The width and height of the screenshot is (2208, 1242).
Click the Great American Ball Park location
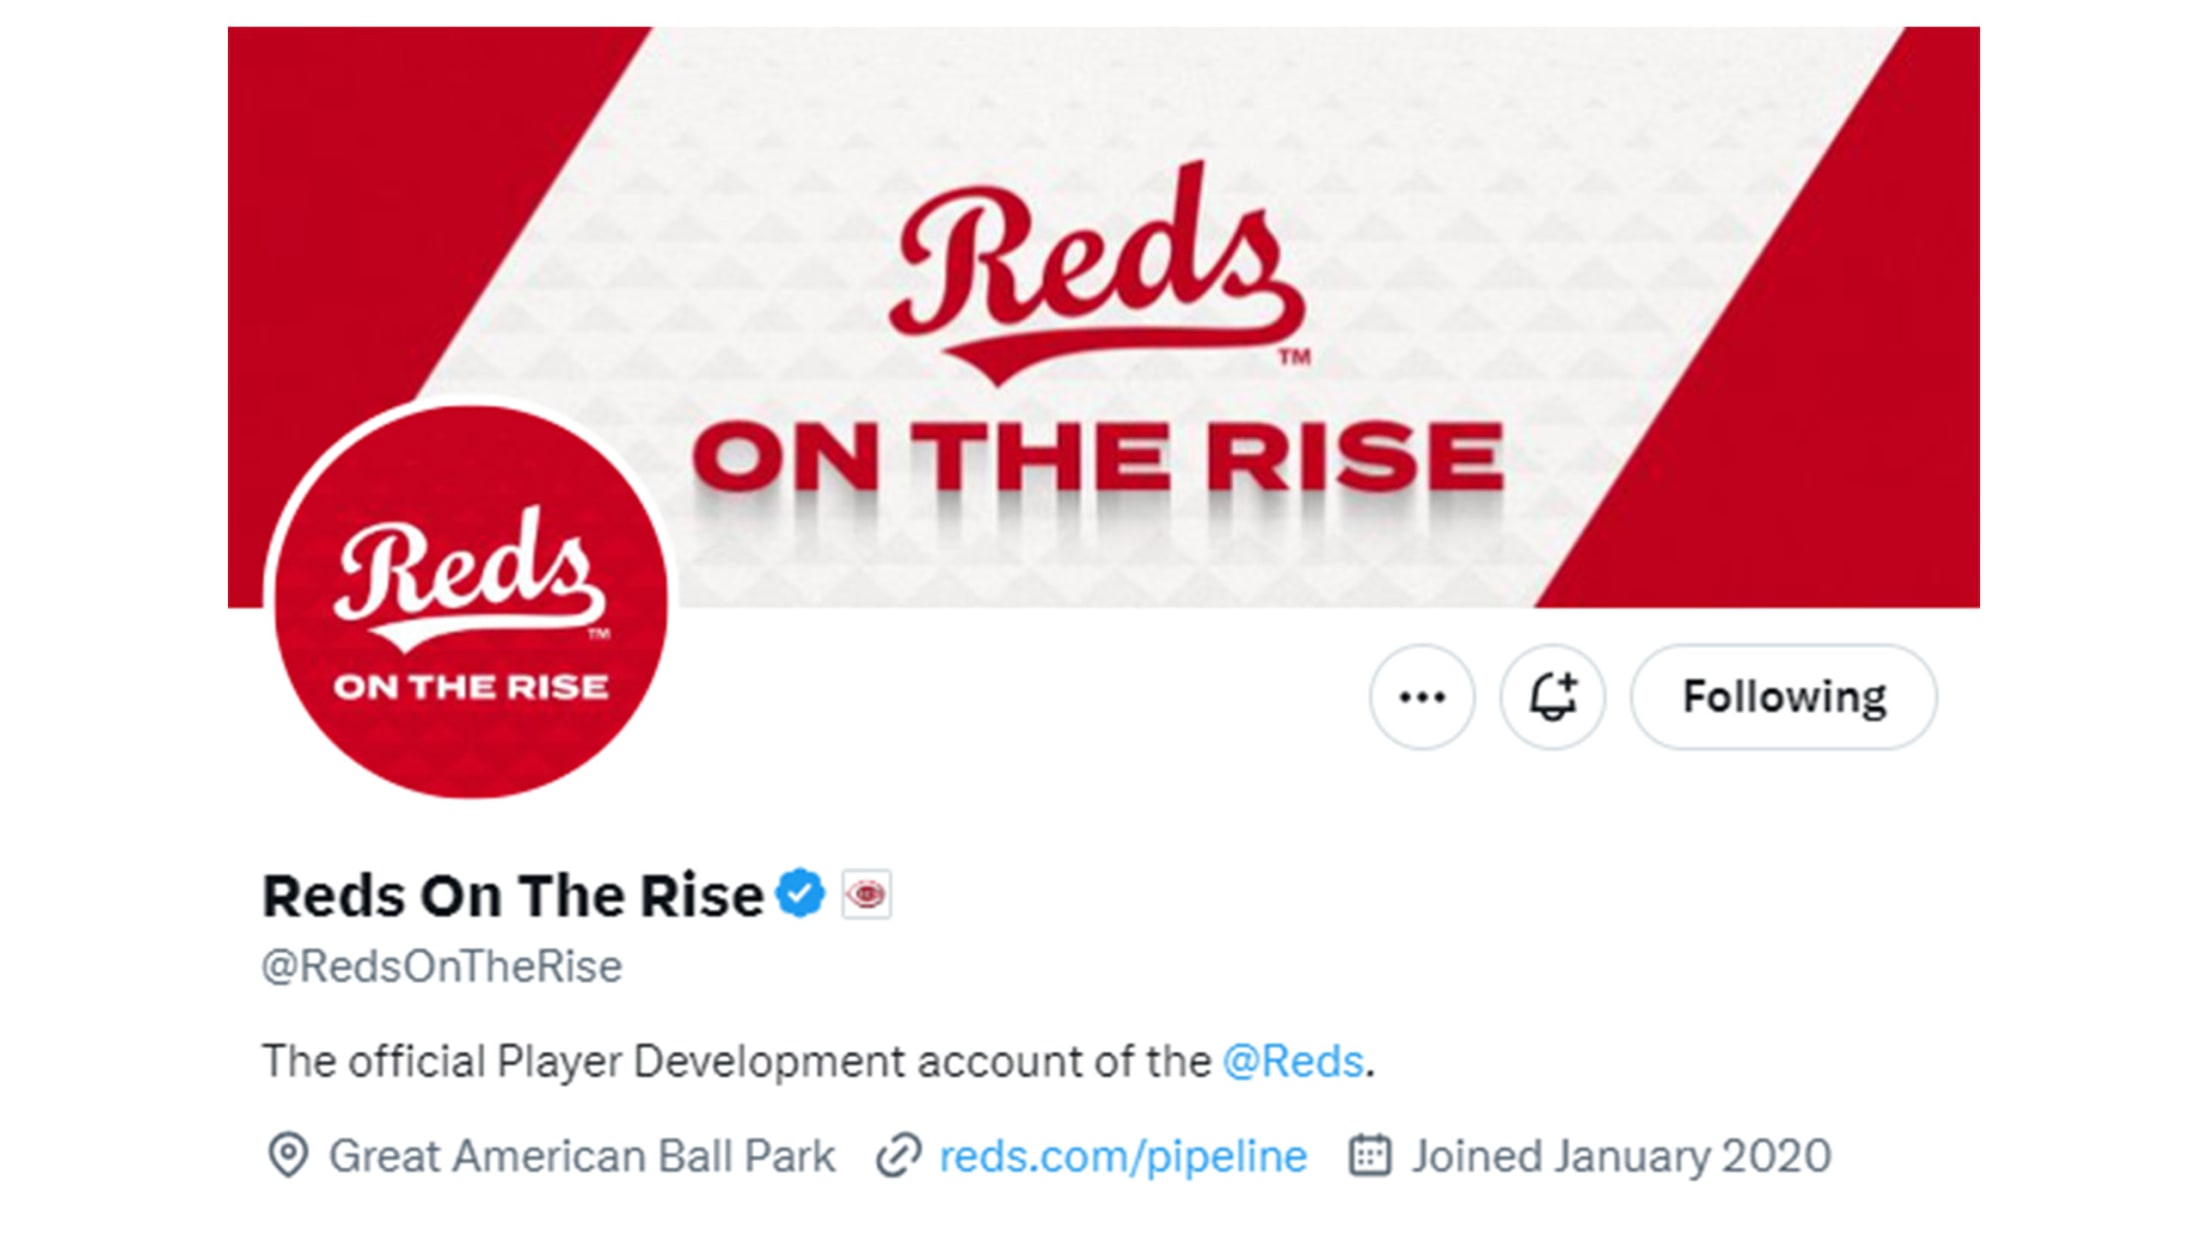[581, 1156]
